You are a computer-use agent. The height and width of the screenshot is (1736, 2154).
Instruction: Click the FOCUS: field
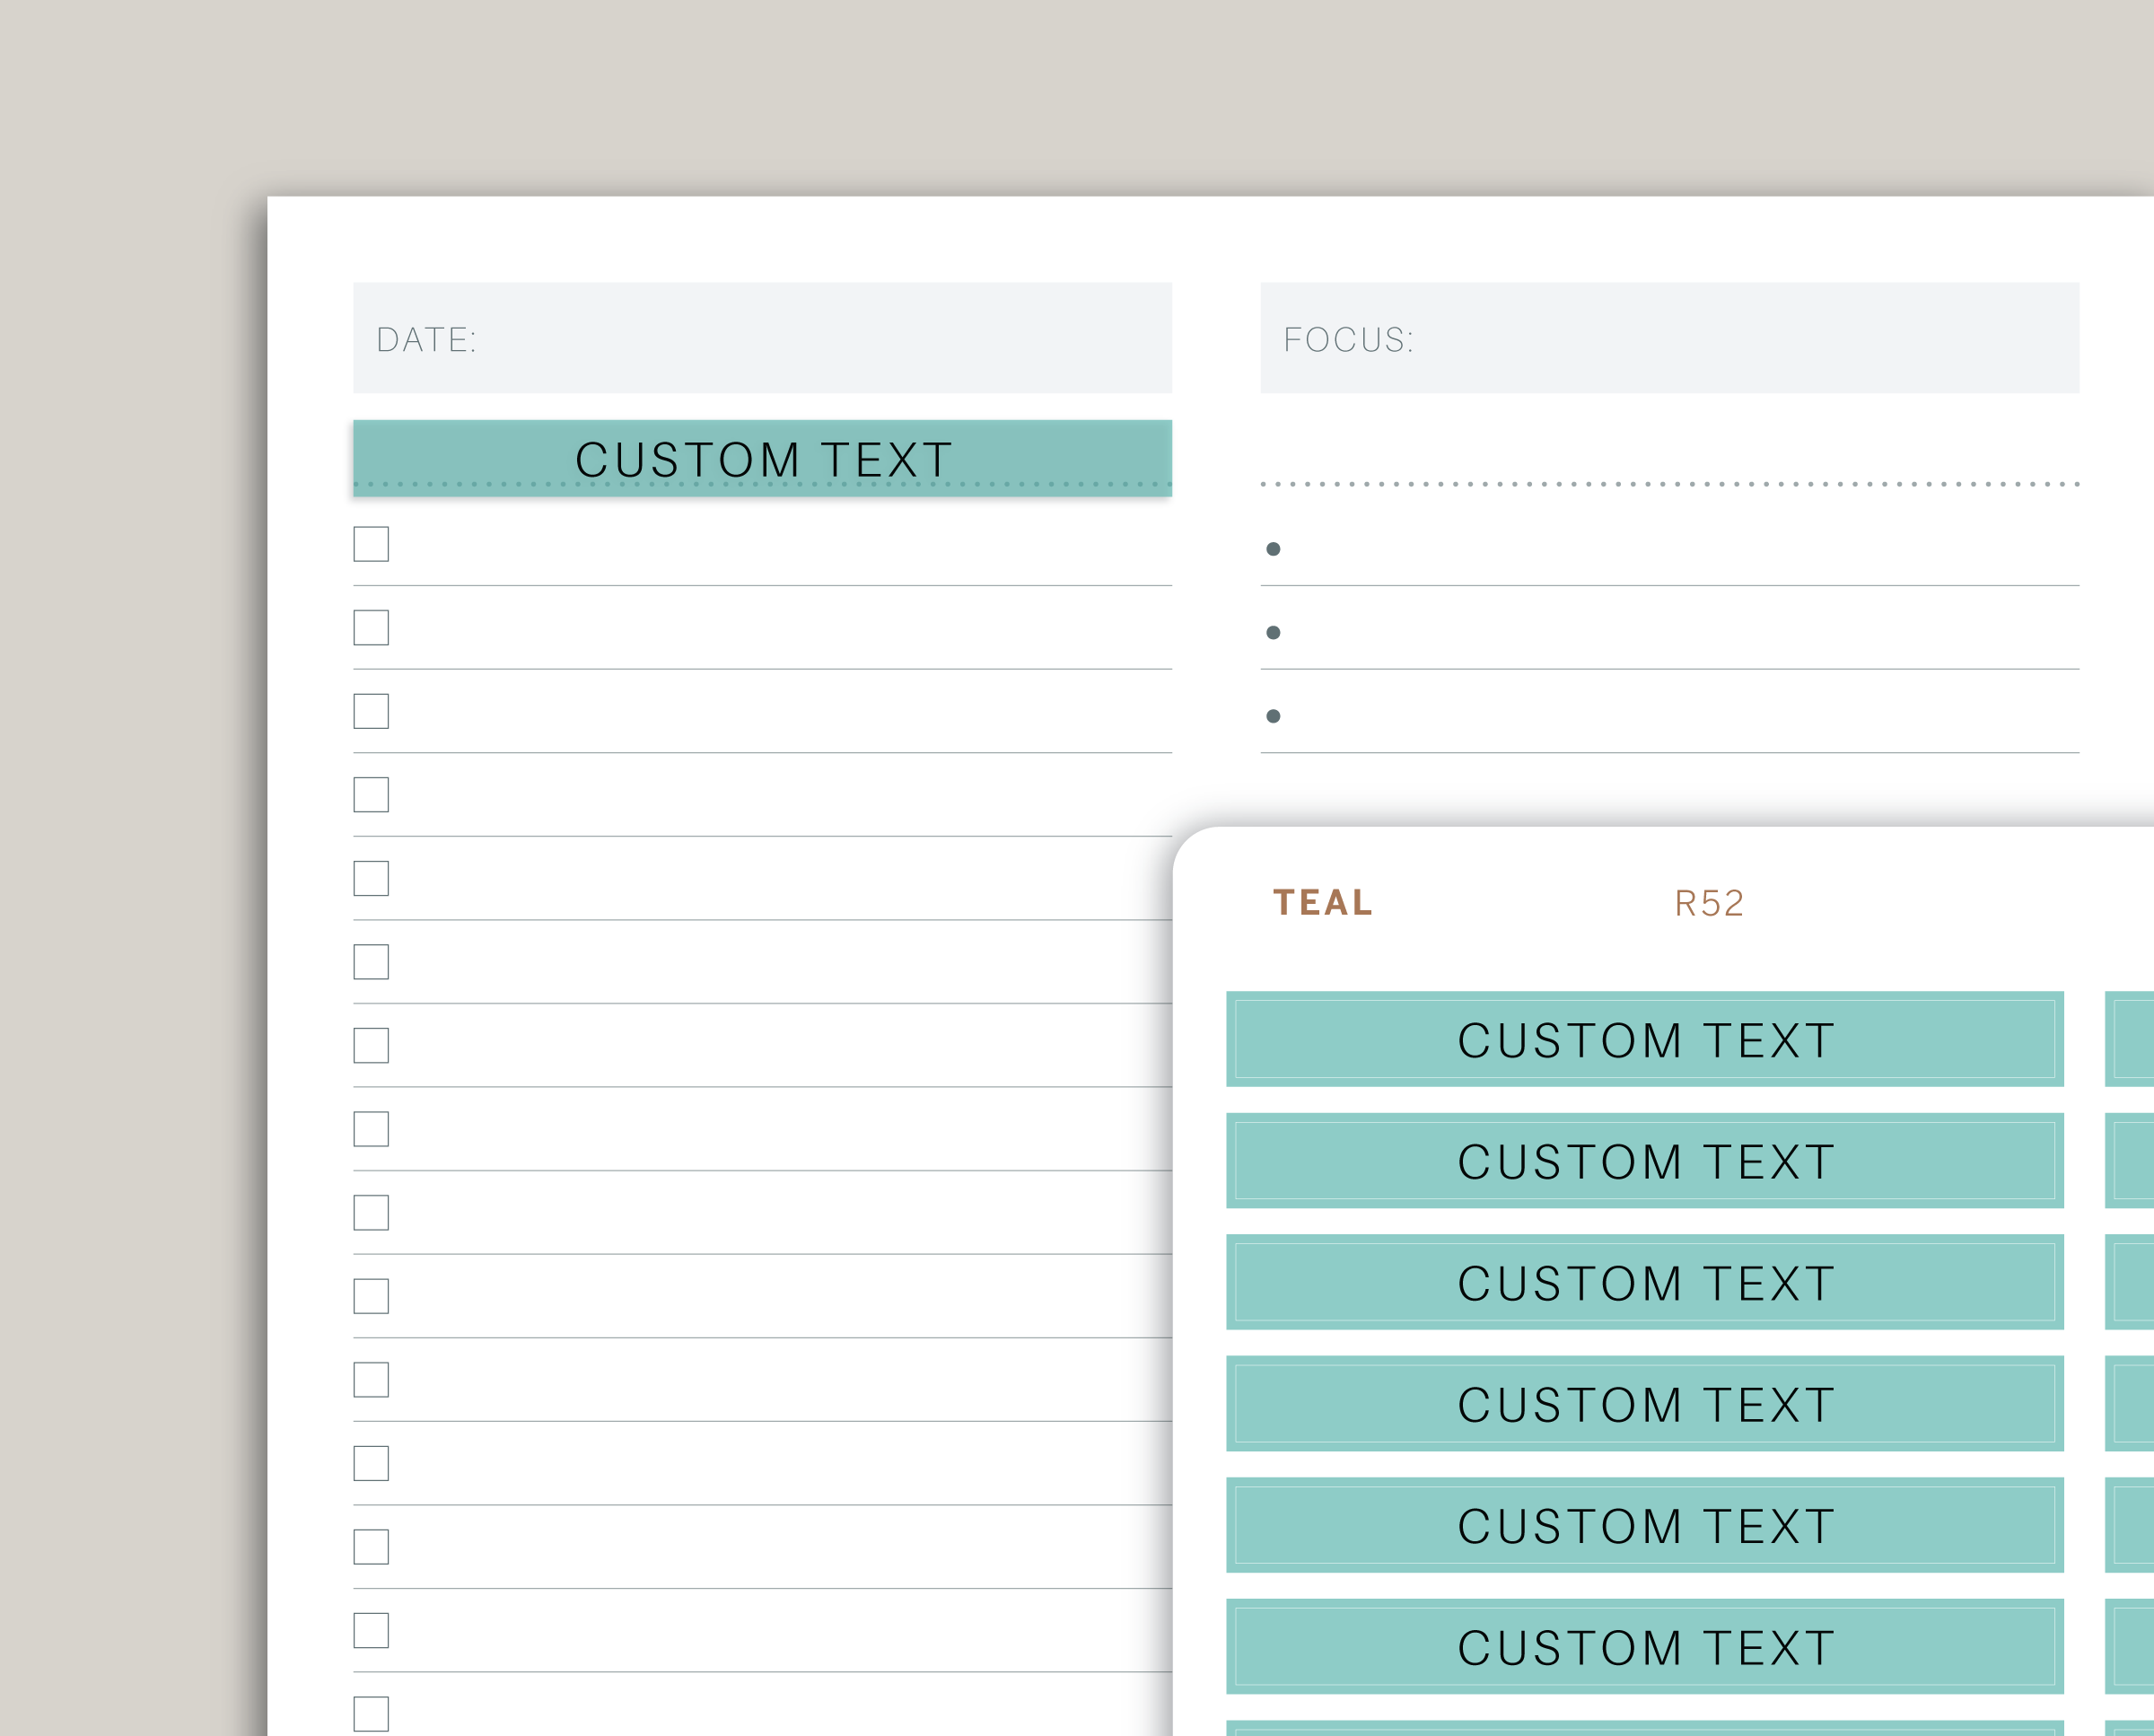[1669, 338]
